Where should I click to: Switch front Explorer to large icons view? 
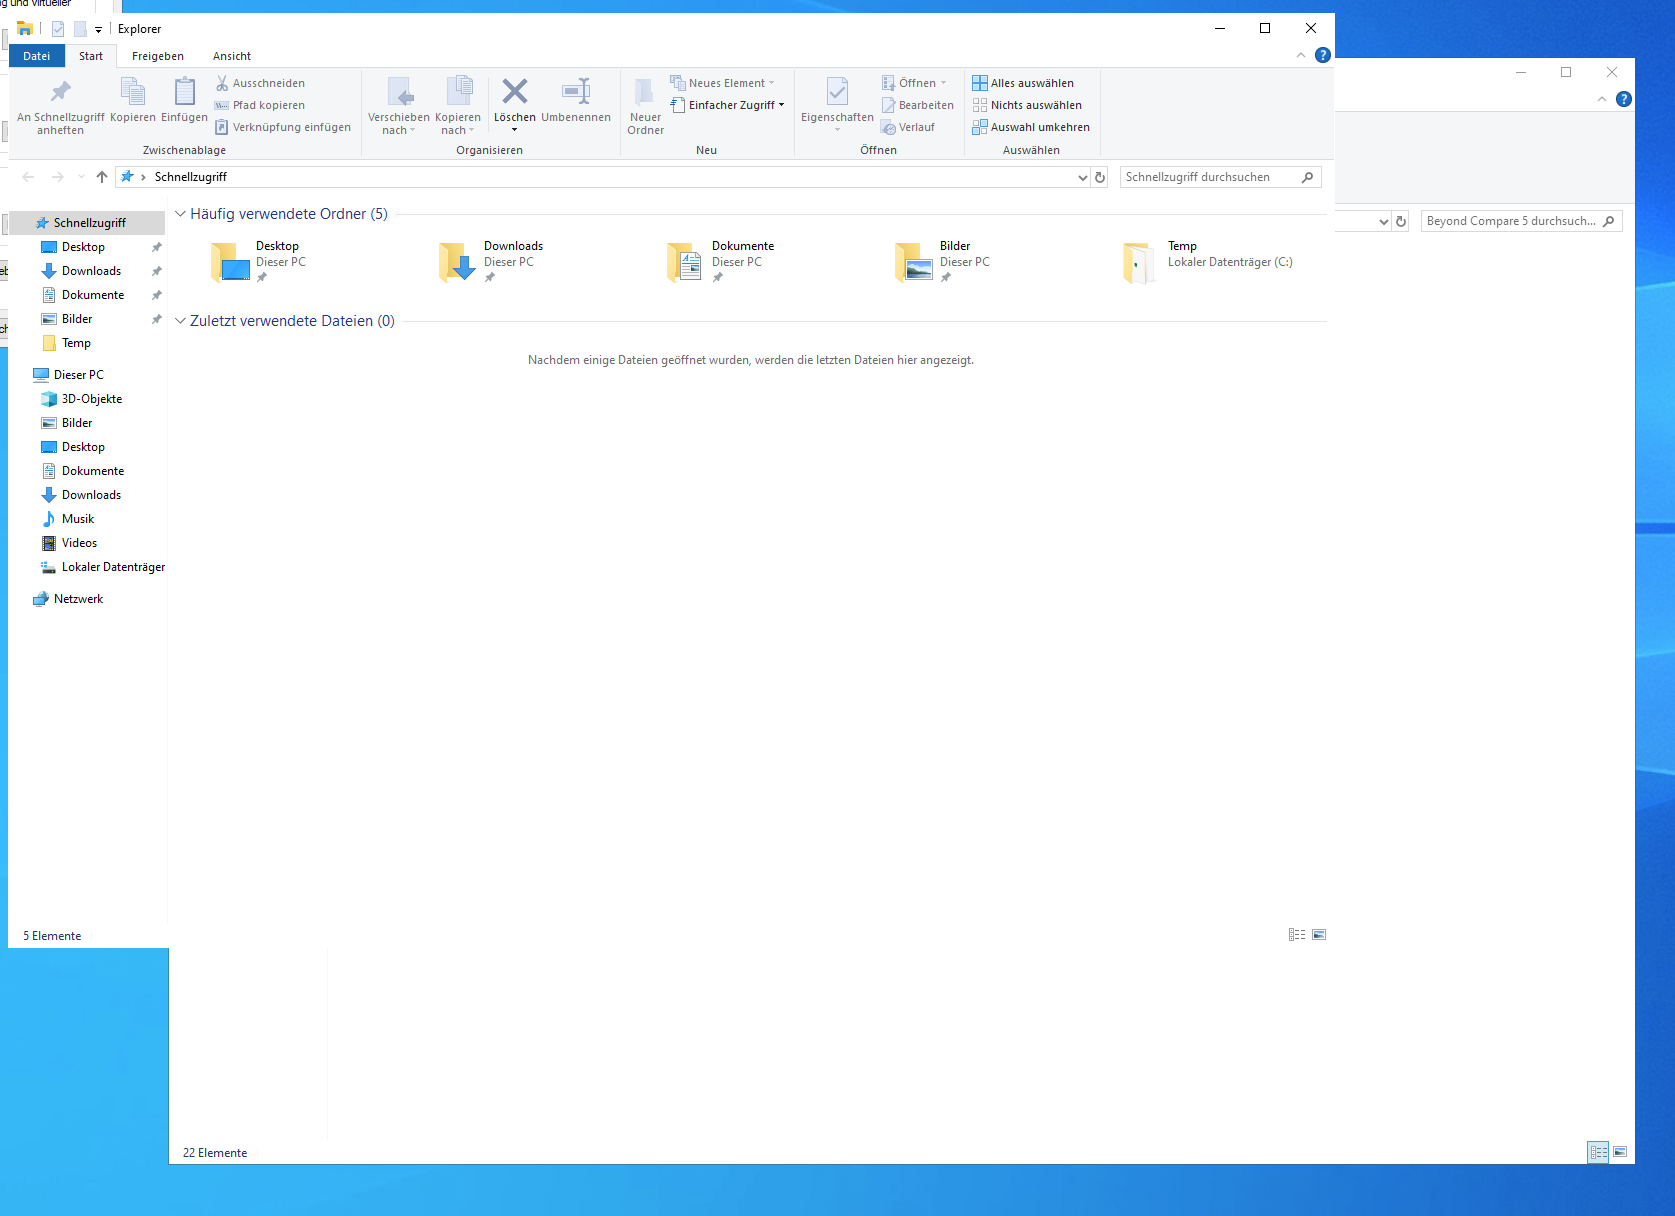point(1319,935)
